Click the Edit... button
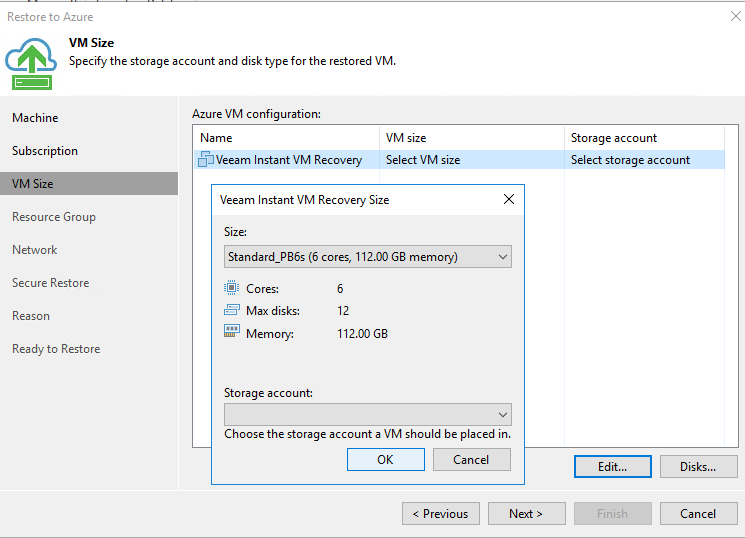The height and width of the screenshot is (538, 745). click(x=612, y=467)
